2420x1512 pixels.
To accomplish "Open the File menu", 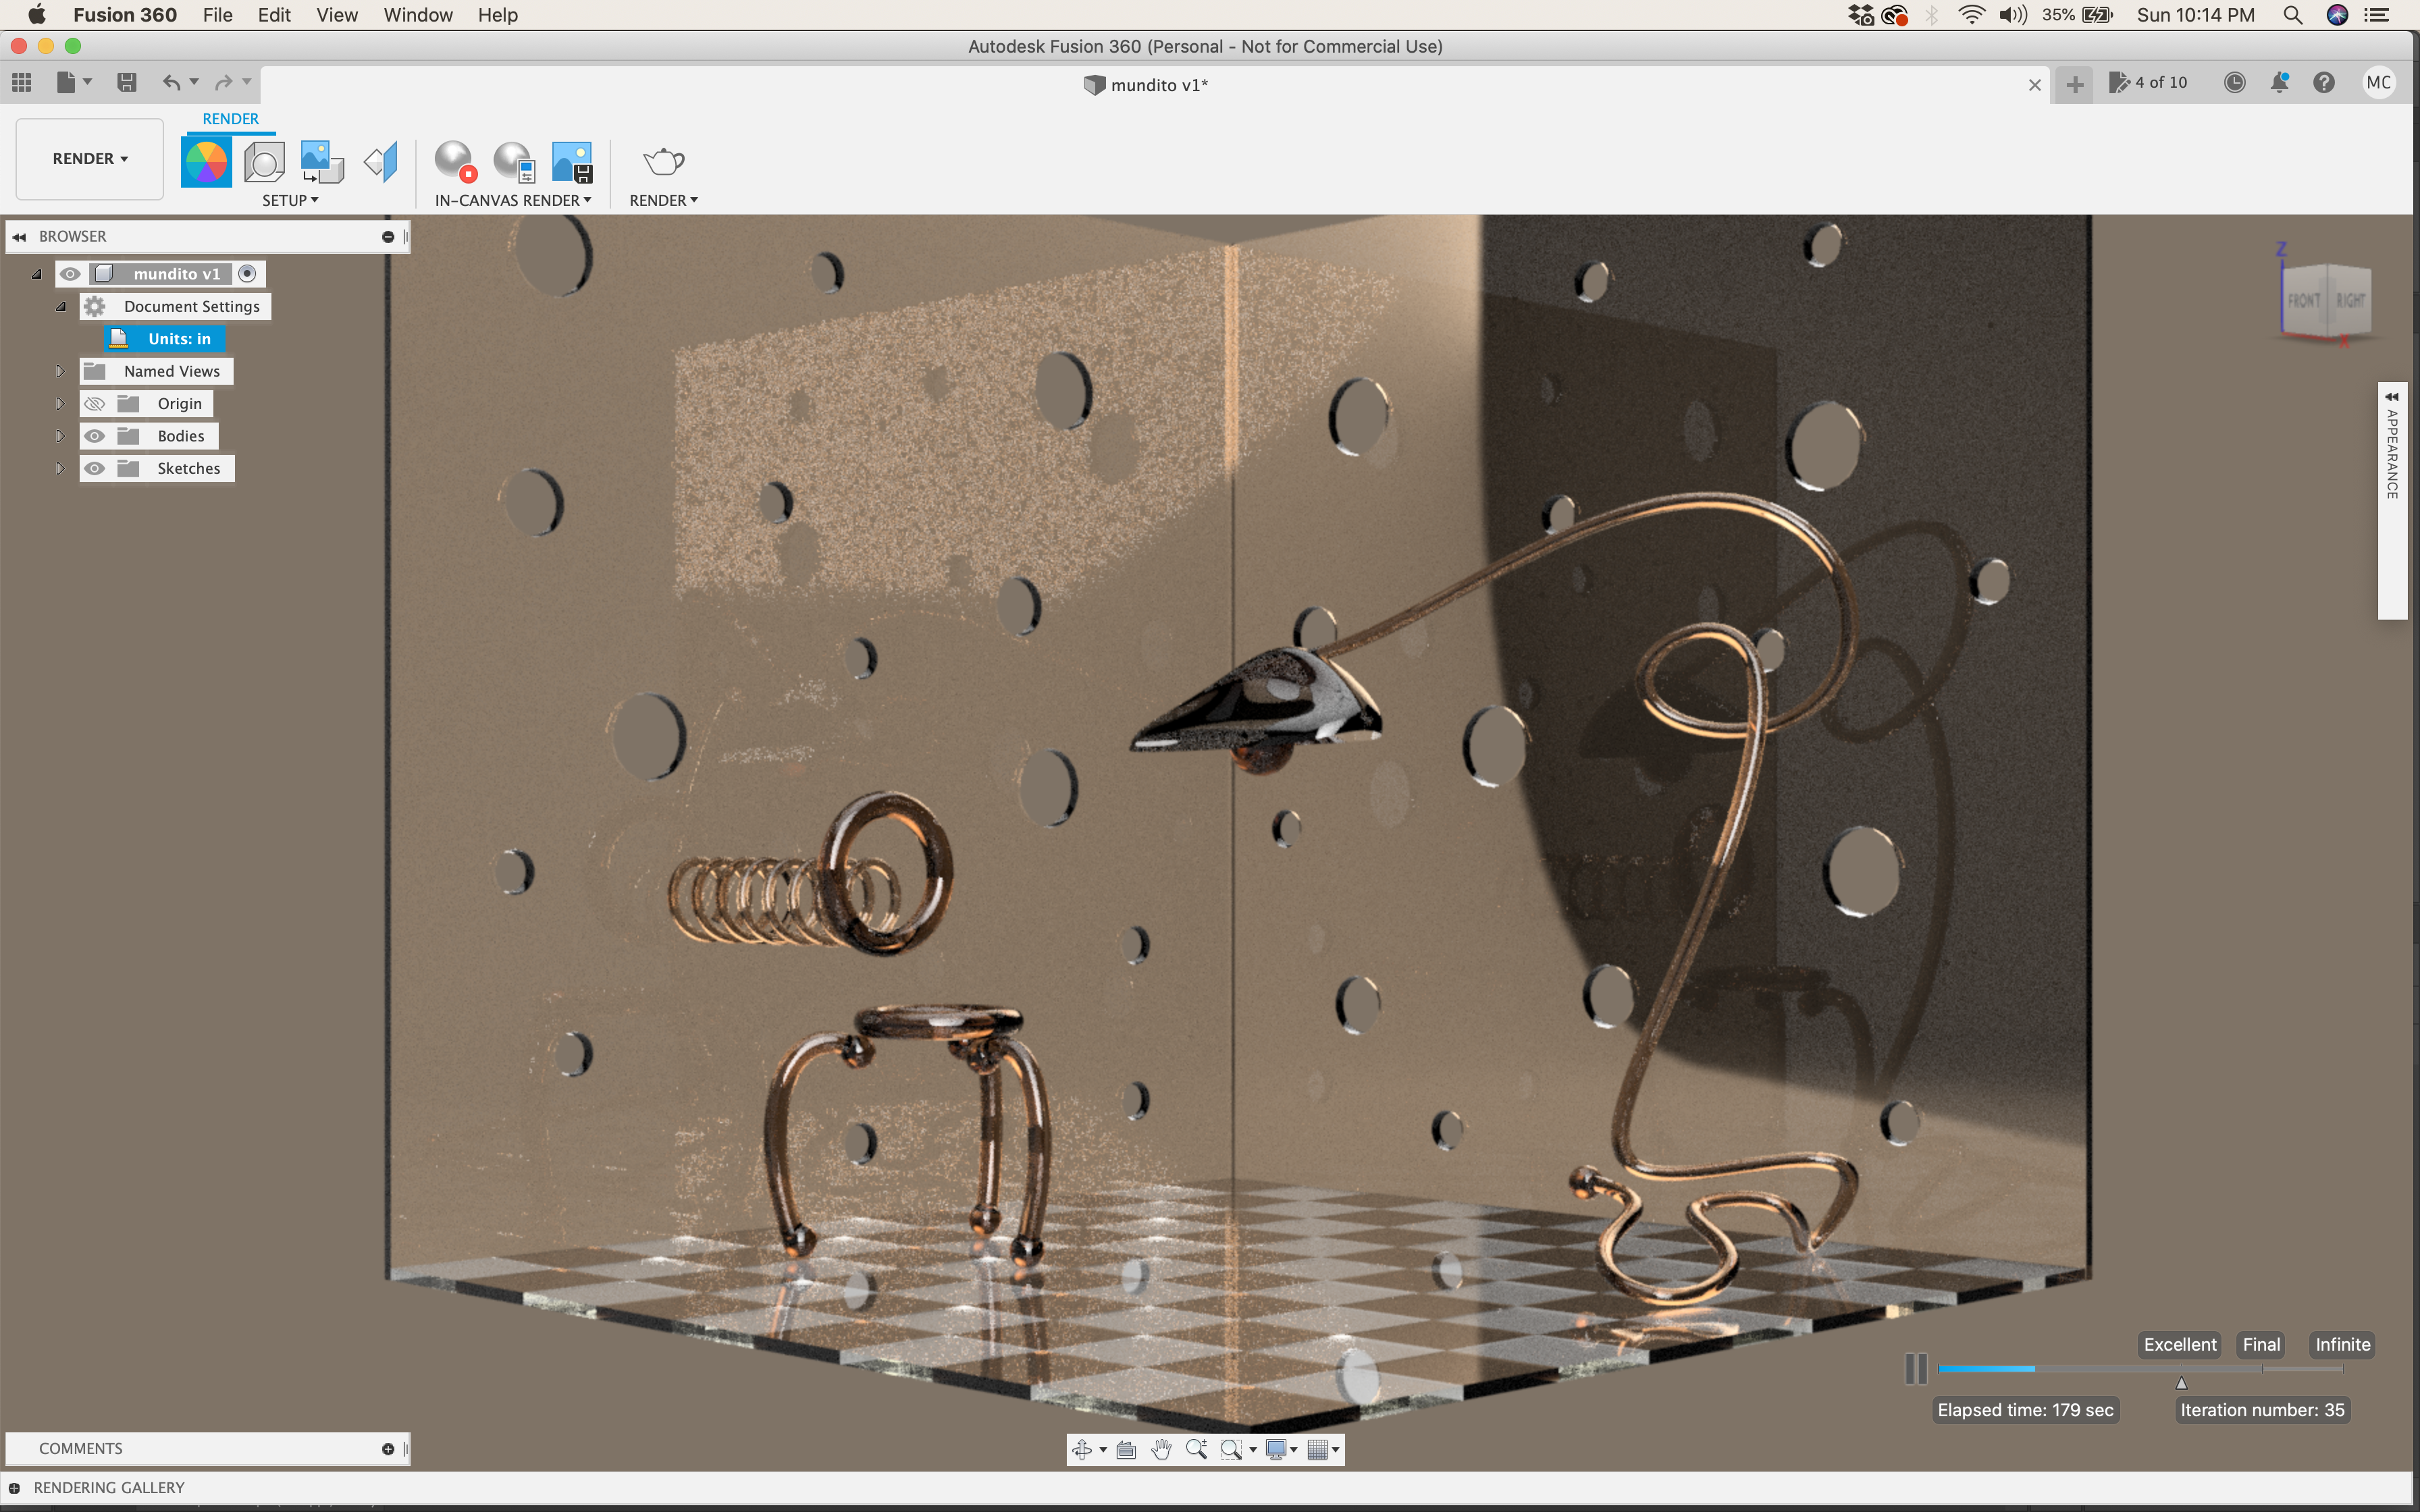I will tap(217, 15).
